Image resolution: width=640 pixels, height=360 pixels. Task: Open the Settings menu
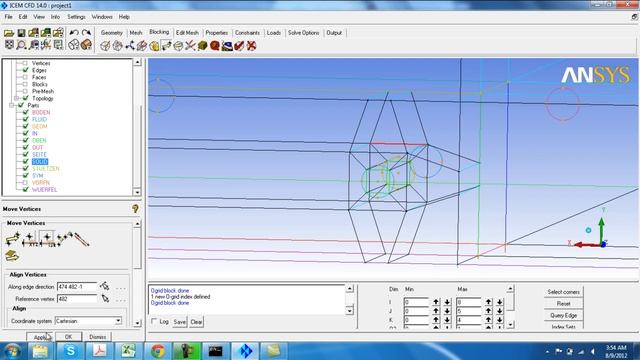[76, 17]
